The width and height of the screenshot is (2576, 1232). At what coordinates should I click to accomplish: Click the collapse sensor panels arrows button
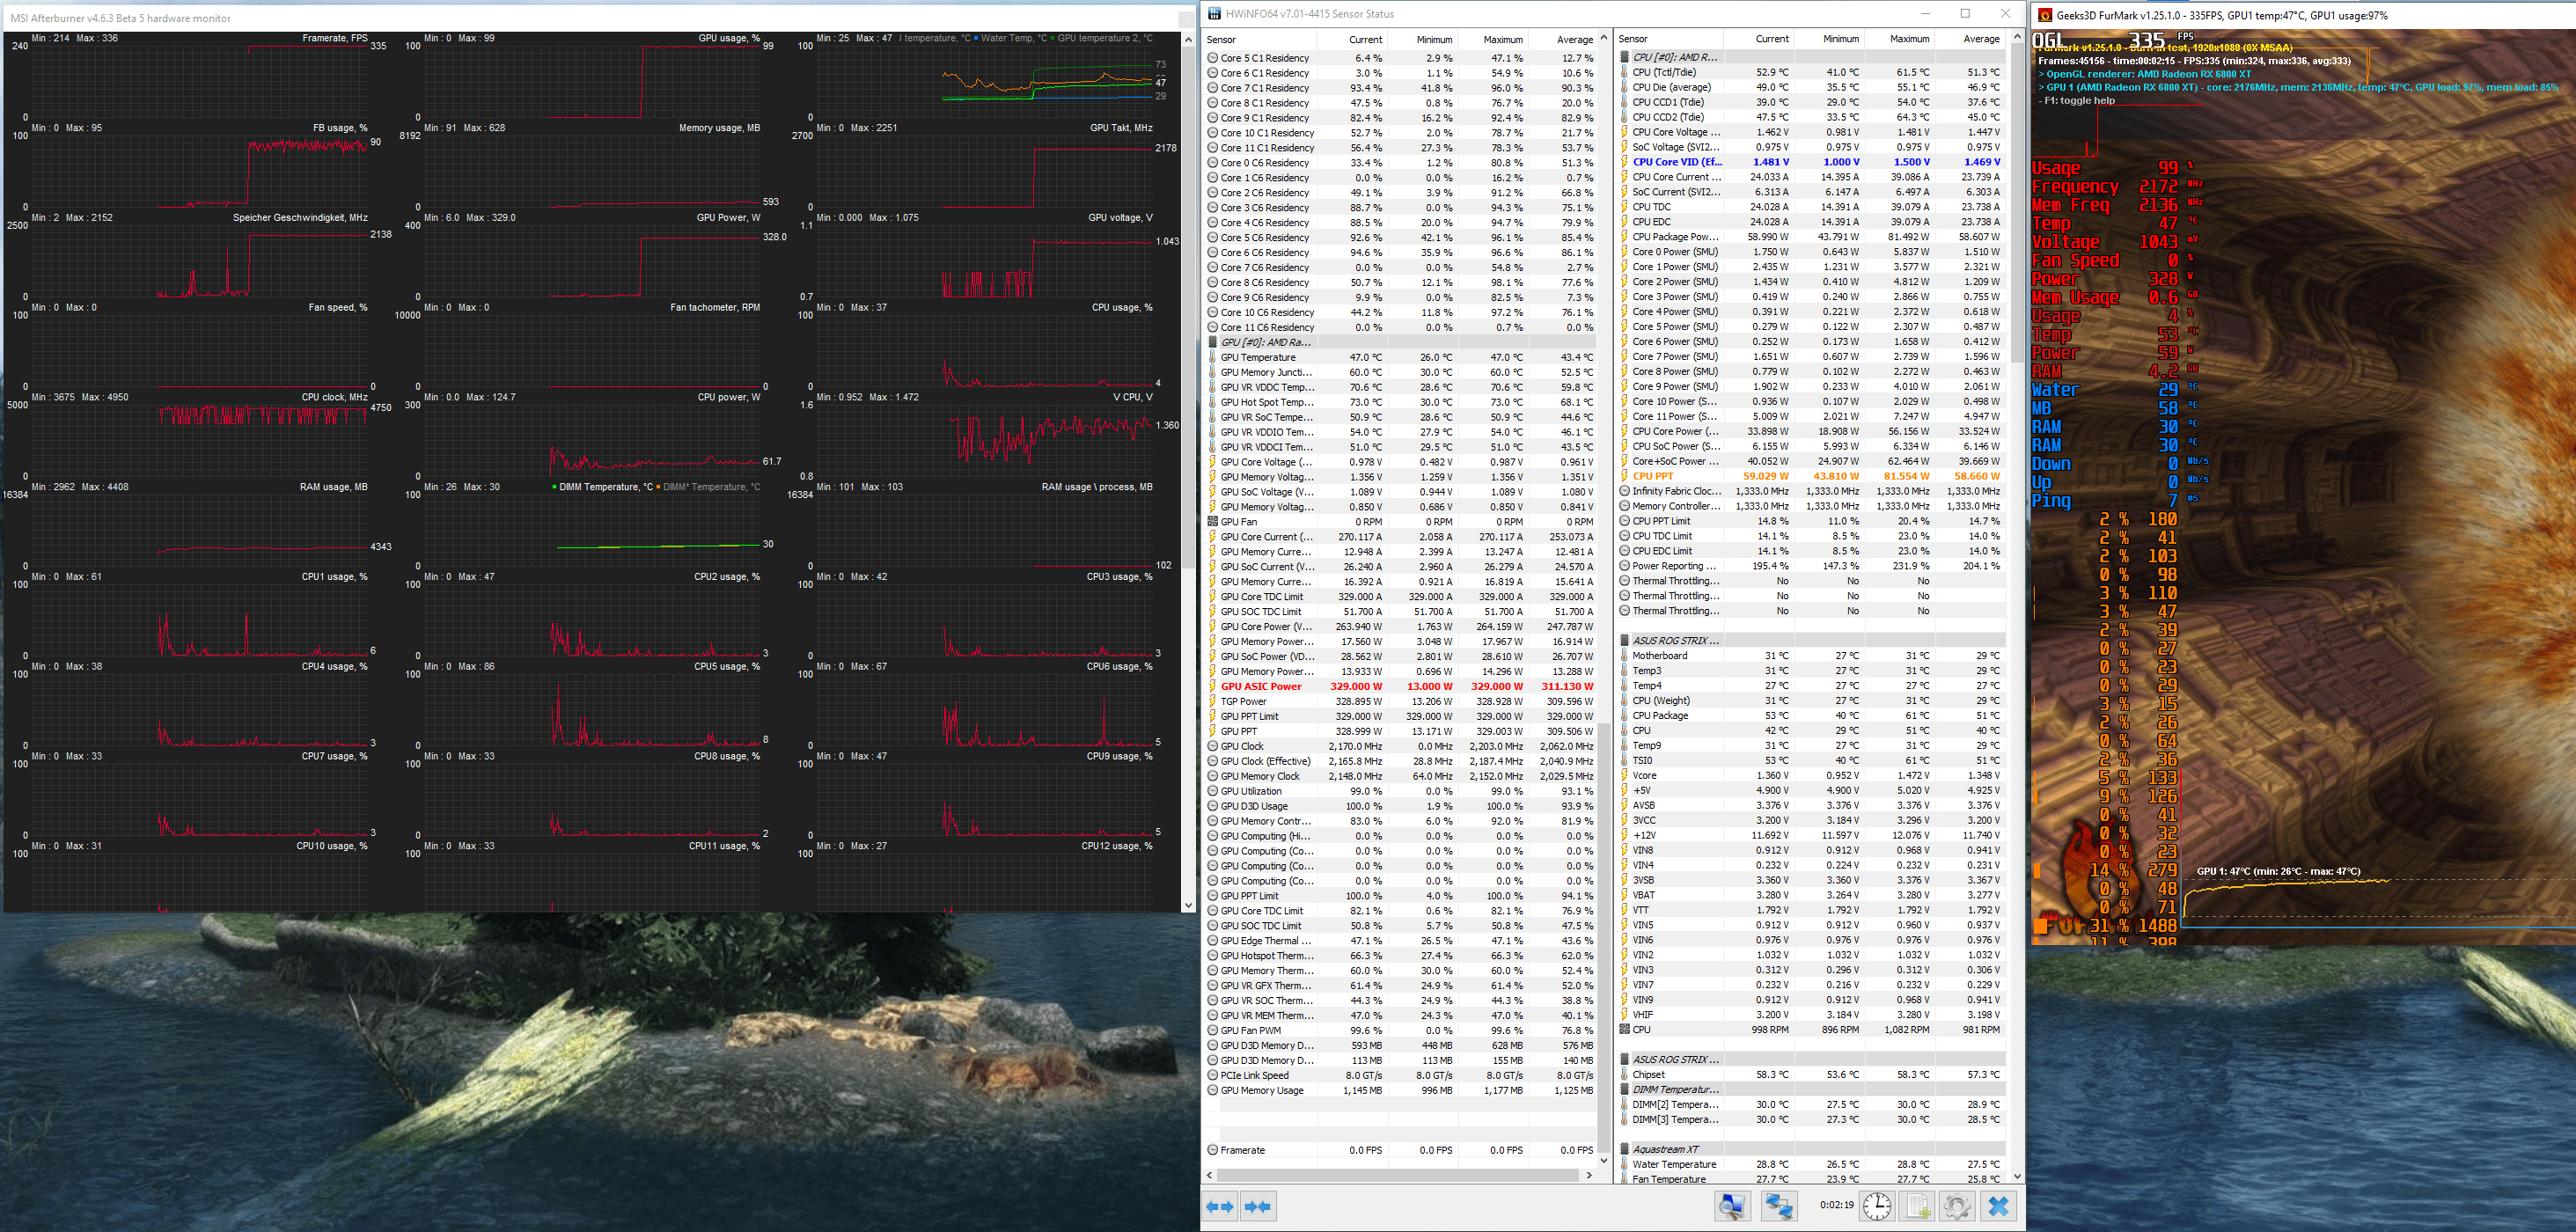(1258, 1207)
